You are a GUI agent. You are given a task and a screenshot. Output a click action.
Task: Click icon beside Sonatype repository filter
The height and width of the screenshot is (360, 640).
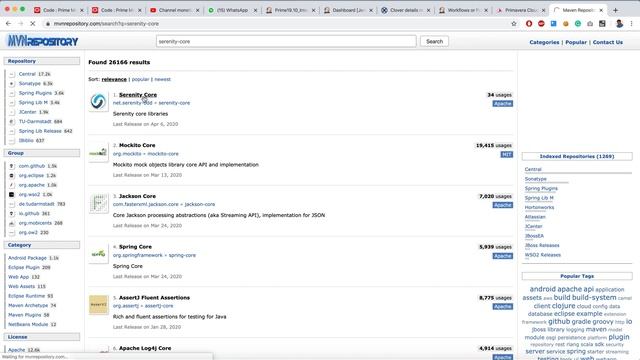[11, 84]
